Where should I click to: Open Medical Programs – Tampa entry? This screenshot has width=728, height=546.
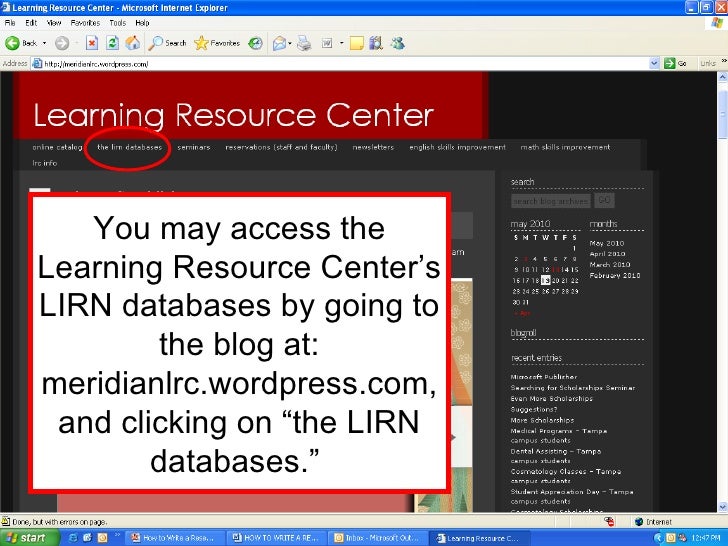point(559,436)
